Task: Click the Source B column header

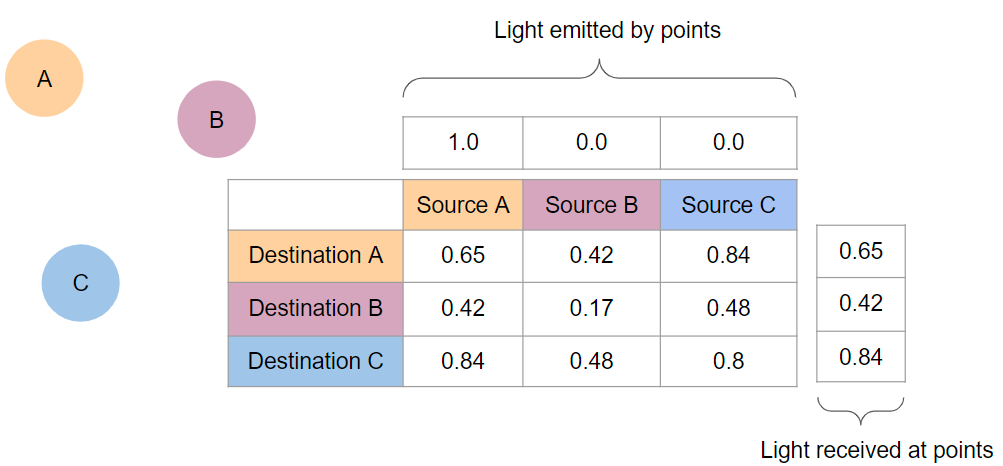Action: (592, 205)
